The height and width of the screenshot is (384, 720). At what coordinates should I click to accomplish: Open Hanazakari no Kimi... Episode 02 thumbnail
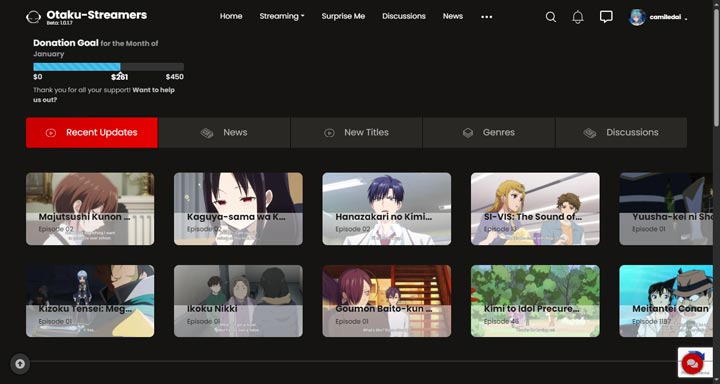point(387,209)
